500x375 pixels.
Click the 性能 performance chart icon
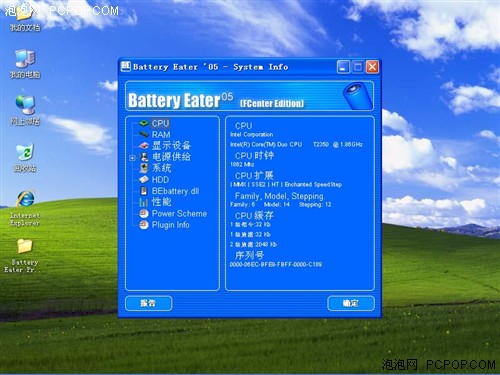[x=144, y=202]
